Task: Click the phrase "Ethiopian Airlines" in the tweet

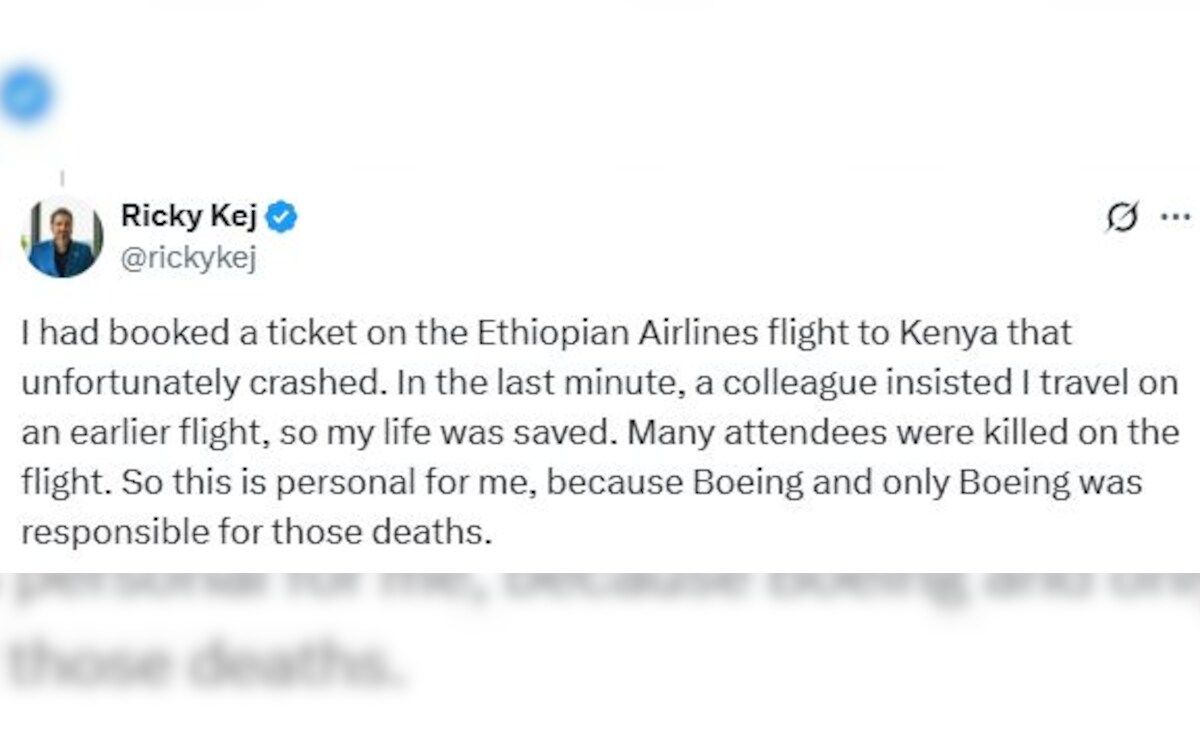Action: tap(568, 334)
